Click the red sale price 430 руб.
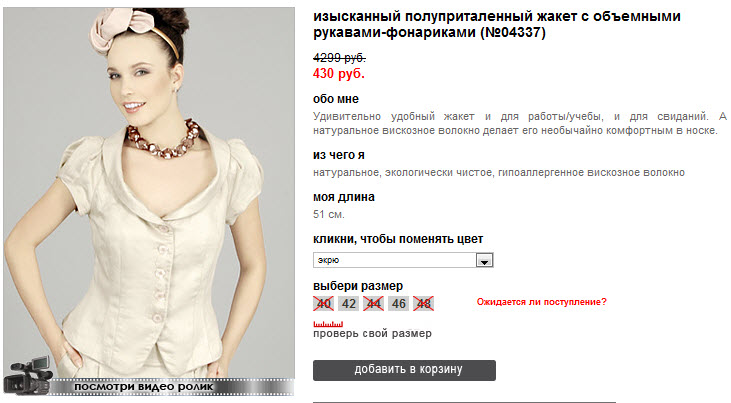The height and width of the screenshot is (403, 731). [339, 74]
